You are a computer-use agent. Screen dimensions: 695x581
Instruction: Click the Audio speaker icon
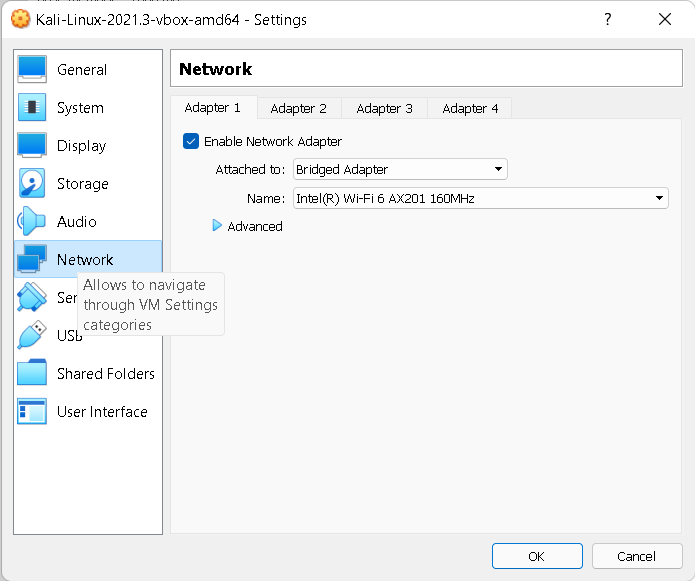click(x=31, y=221)
